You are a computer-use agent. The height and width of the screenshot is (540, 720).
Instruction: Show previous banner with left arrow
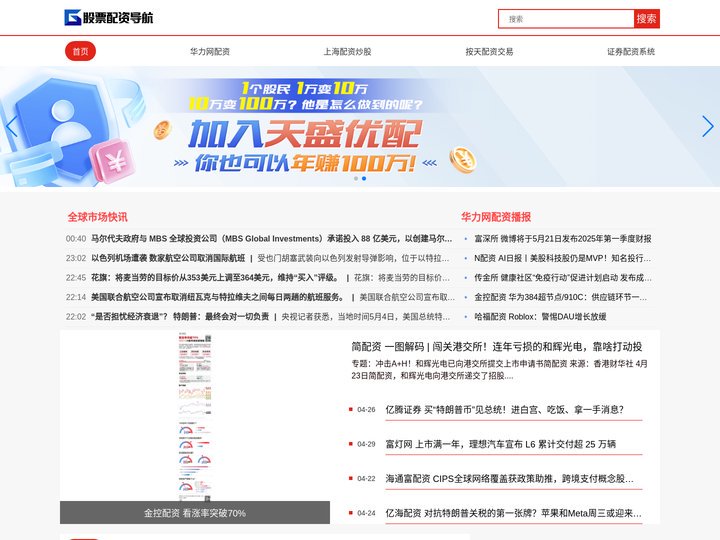coord(11,126)
